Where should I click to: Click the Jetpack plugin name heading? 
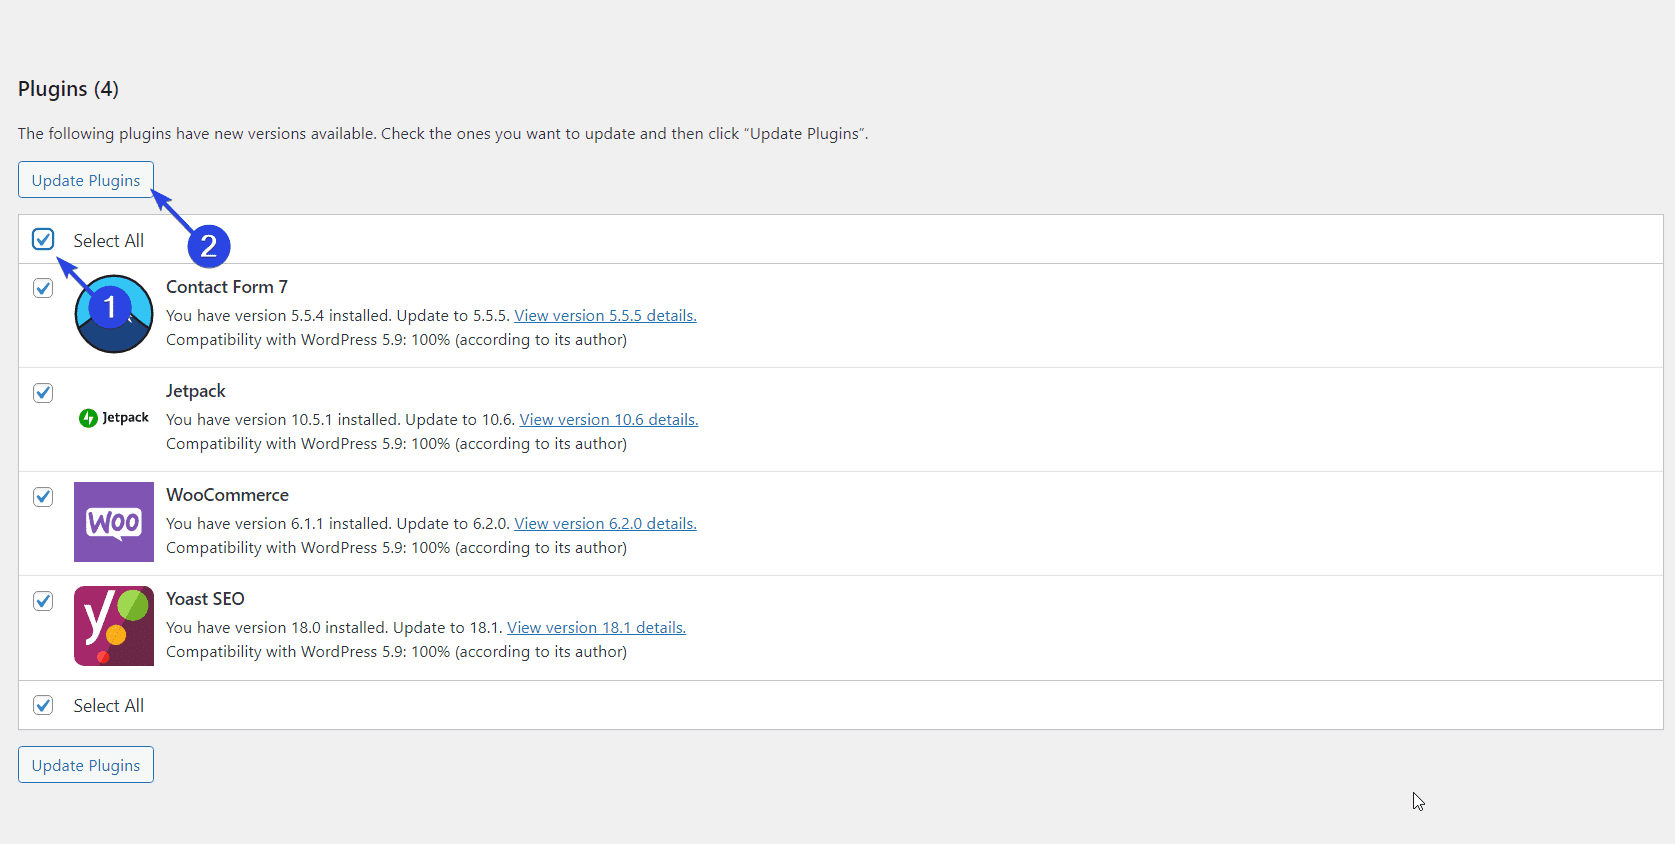click(x=196, y=391)
